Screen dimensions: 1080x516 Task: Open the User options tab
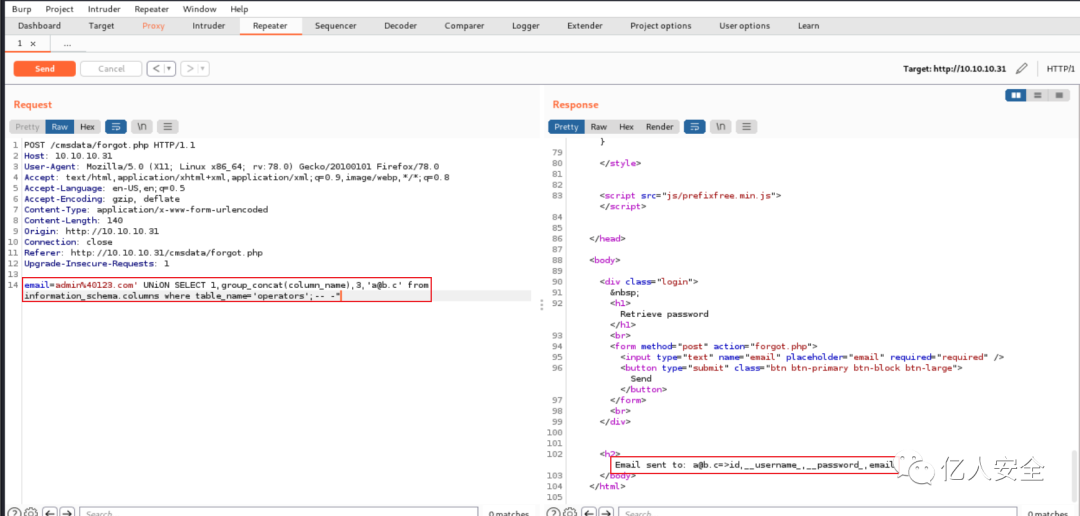(744, 25)
